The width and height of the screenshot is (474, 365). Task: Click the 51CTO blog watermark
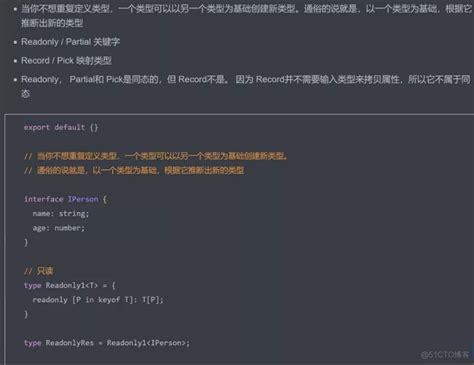[445, 355]
